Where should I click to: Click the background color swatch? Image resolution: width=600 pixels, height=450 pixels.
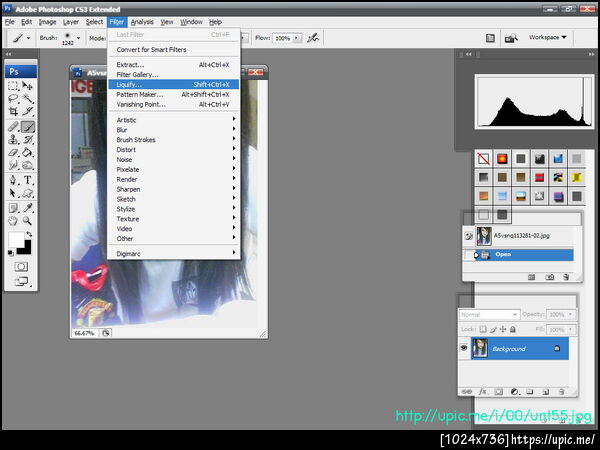click(26, 249)
